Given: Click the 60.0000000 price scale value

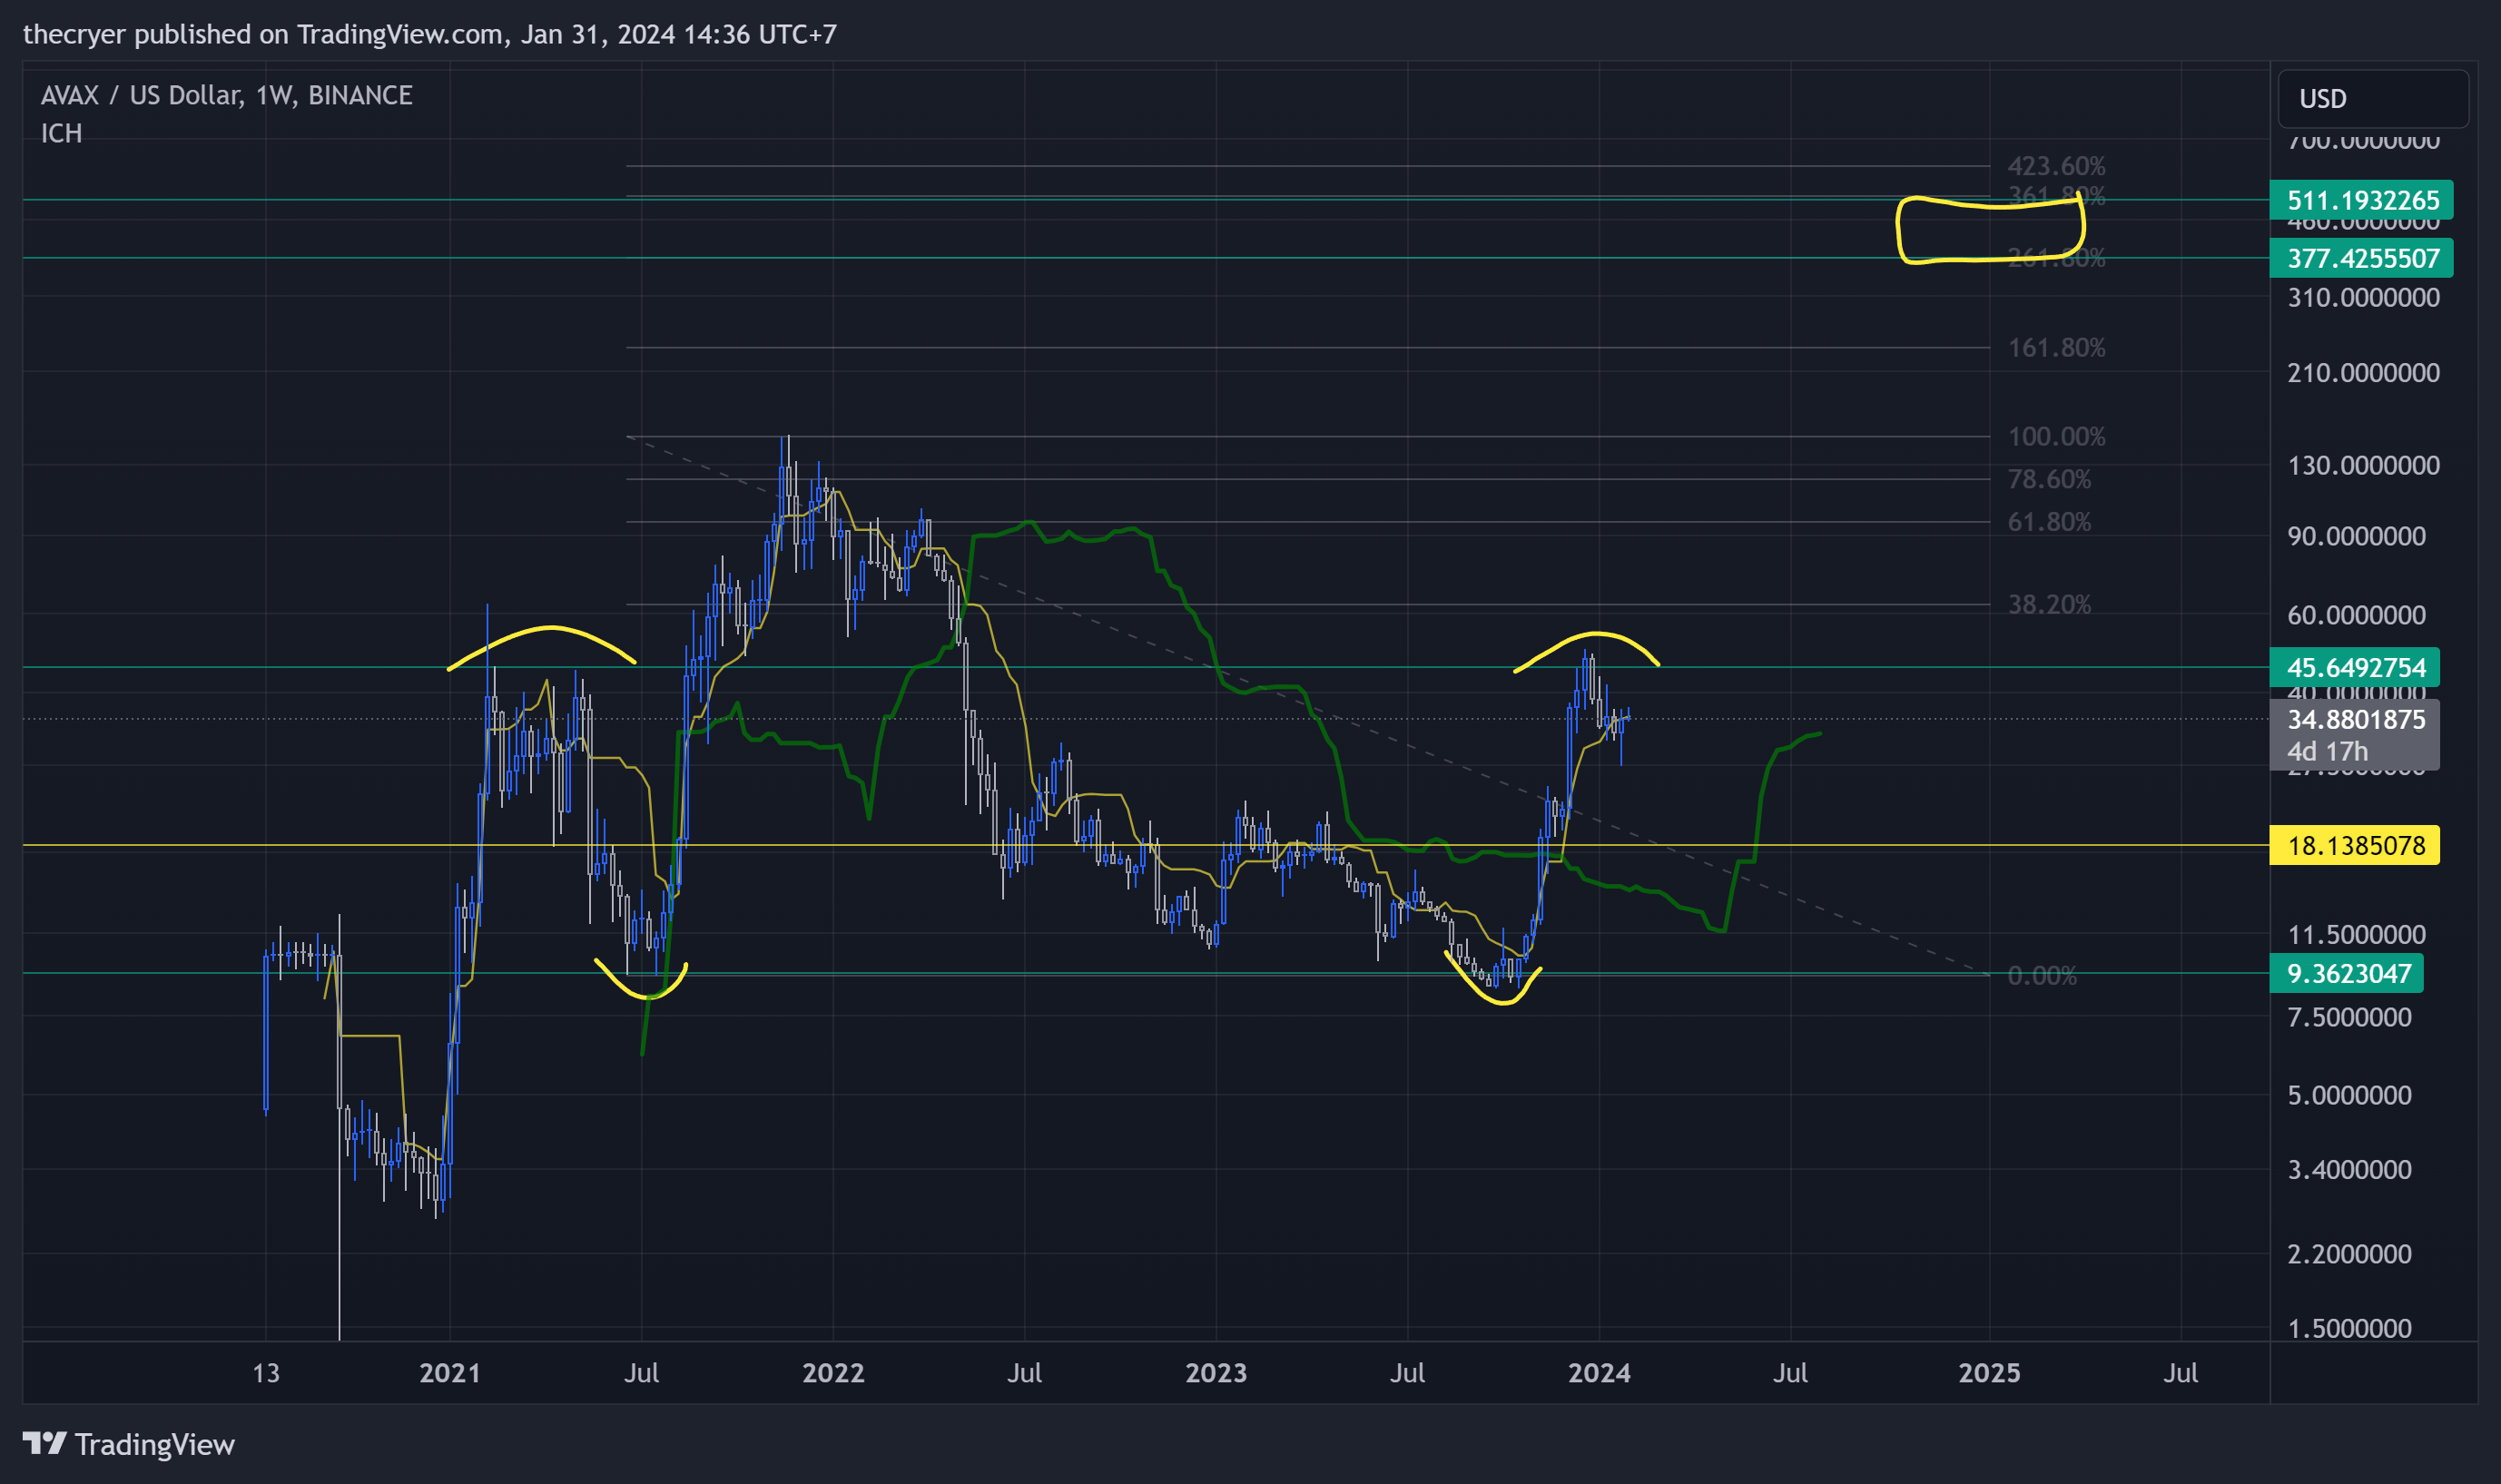Looking at the screenshot, I should click(2356, 615).
